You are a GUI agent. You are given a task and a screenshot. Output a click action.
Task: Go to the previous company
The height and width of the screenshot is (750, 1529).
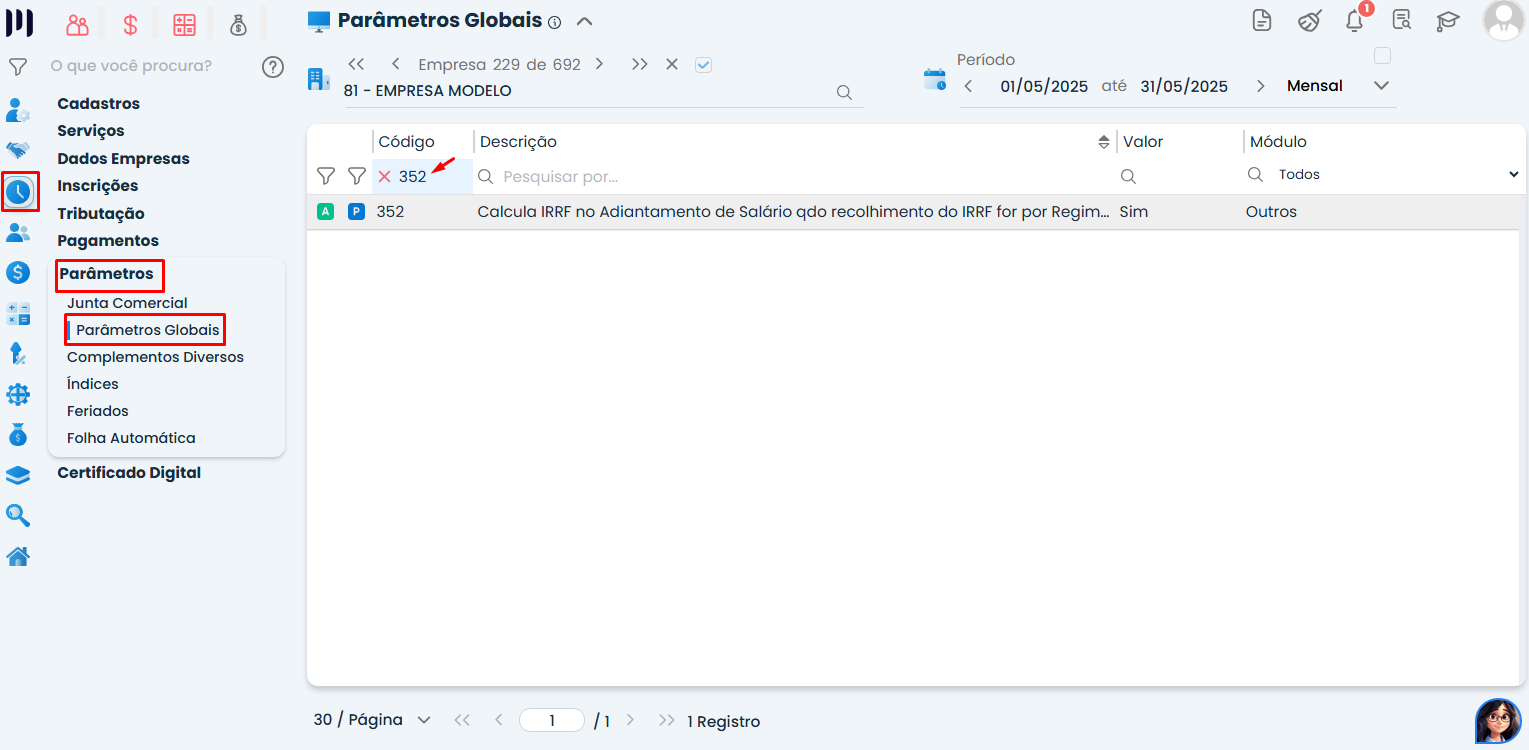[x=396, y=64]
